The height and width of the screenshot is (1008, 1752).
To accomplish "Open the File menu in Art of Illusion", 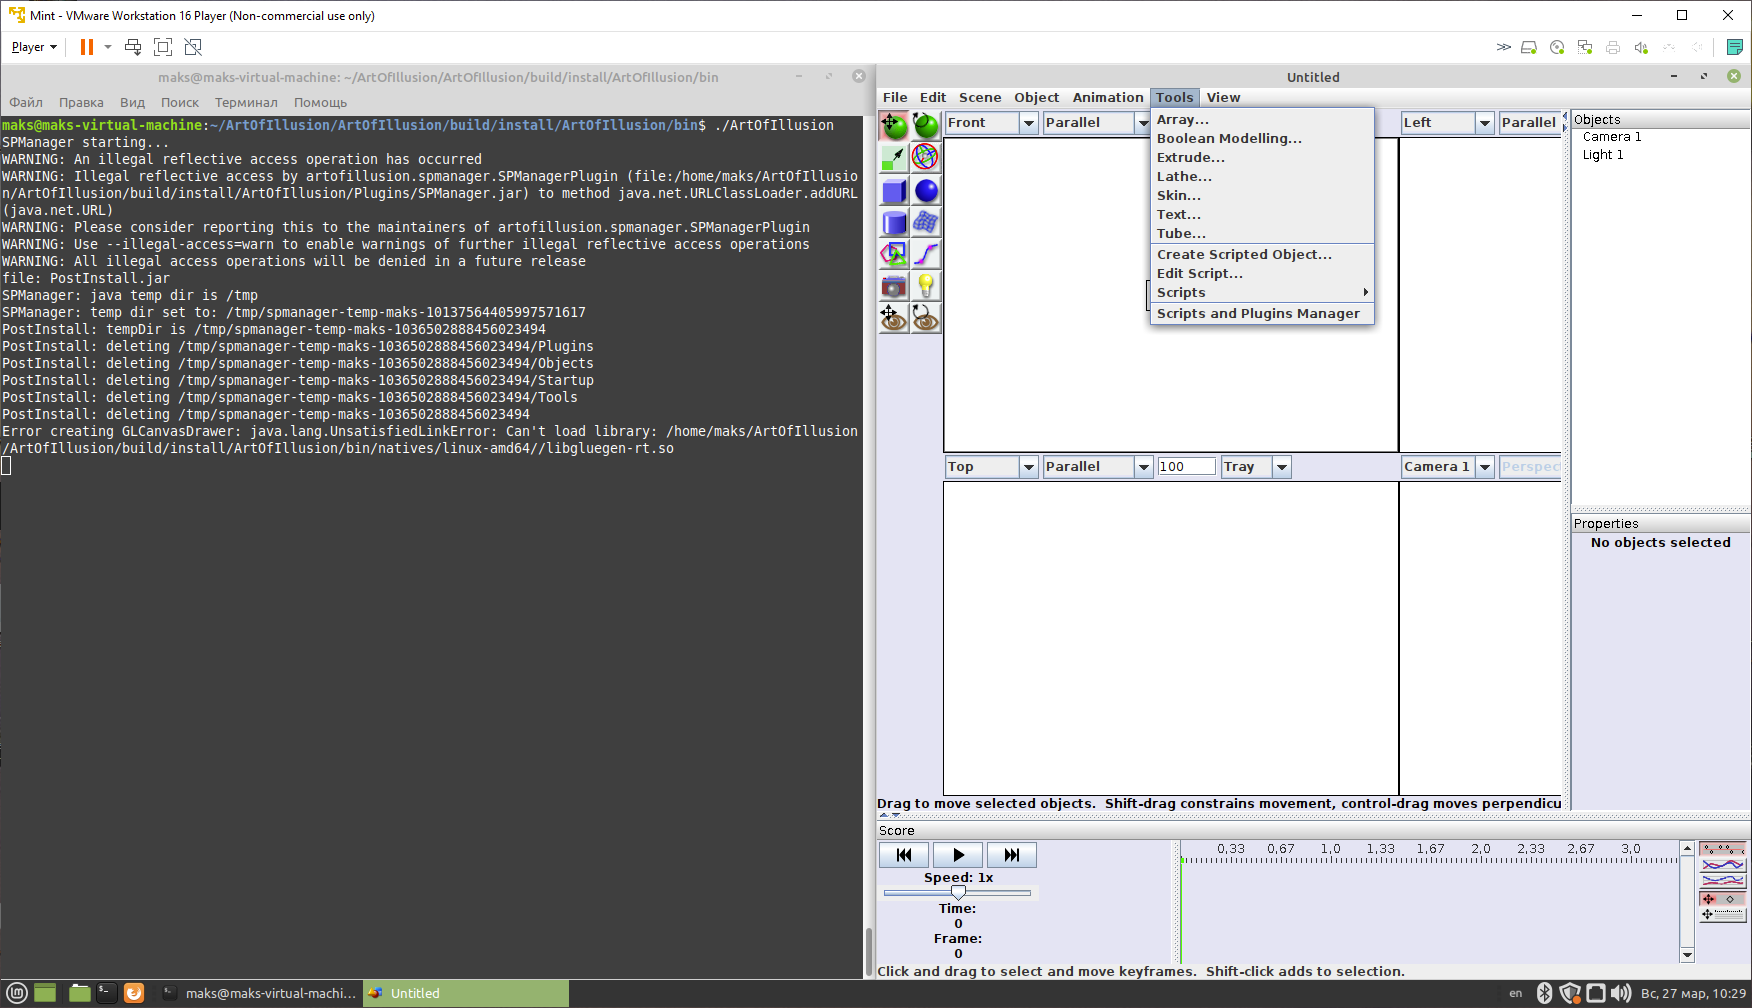I will coord(895,97).
